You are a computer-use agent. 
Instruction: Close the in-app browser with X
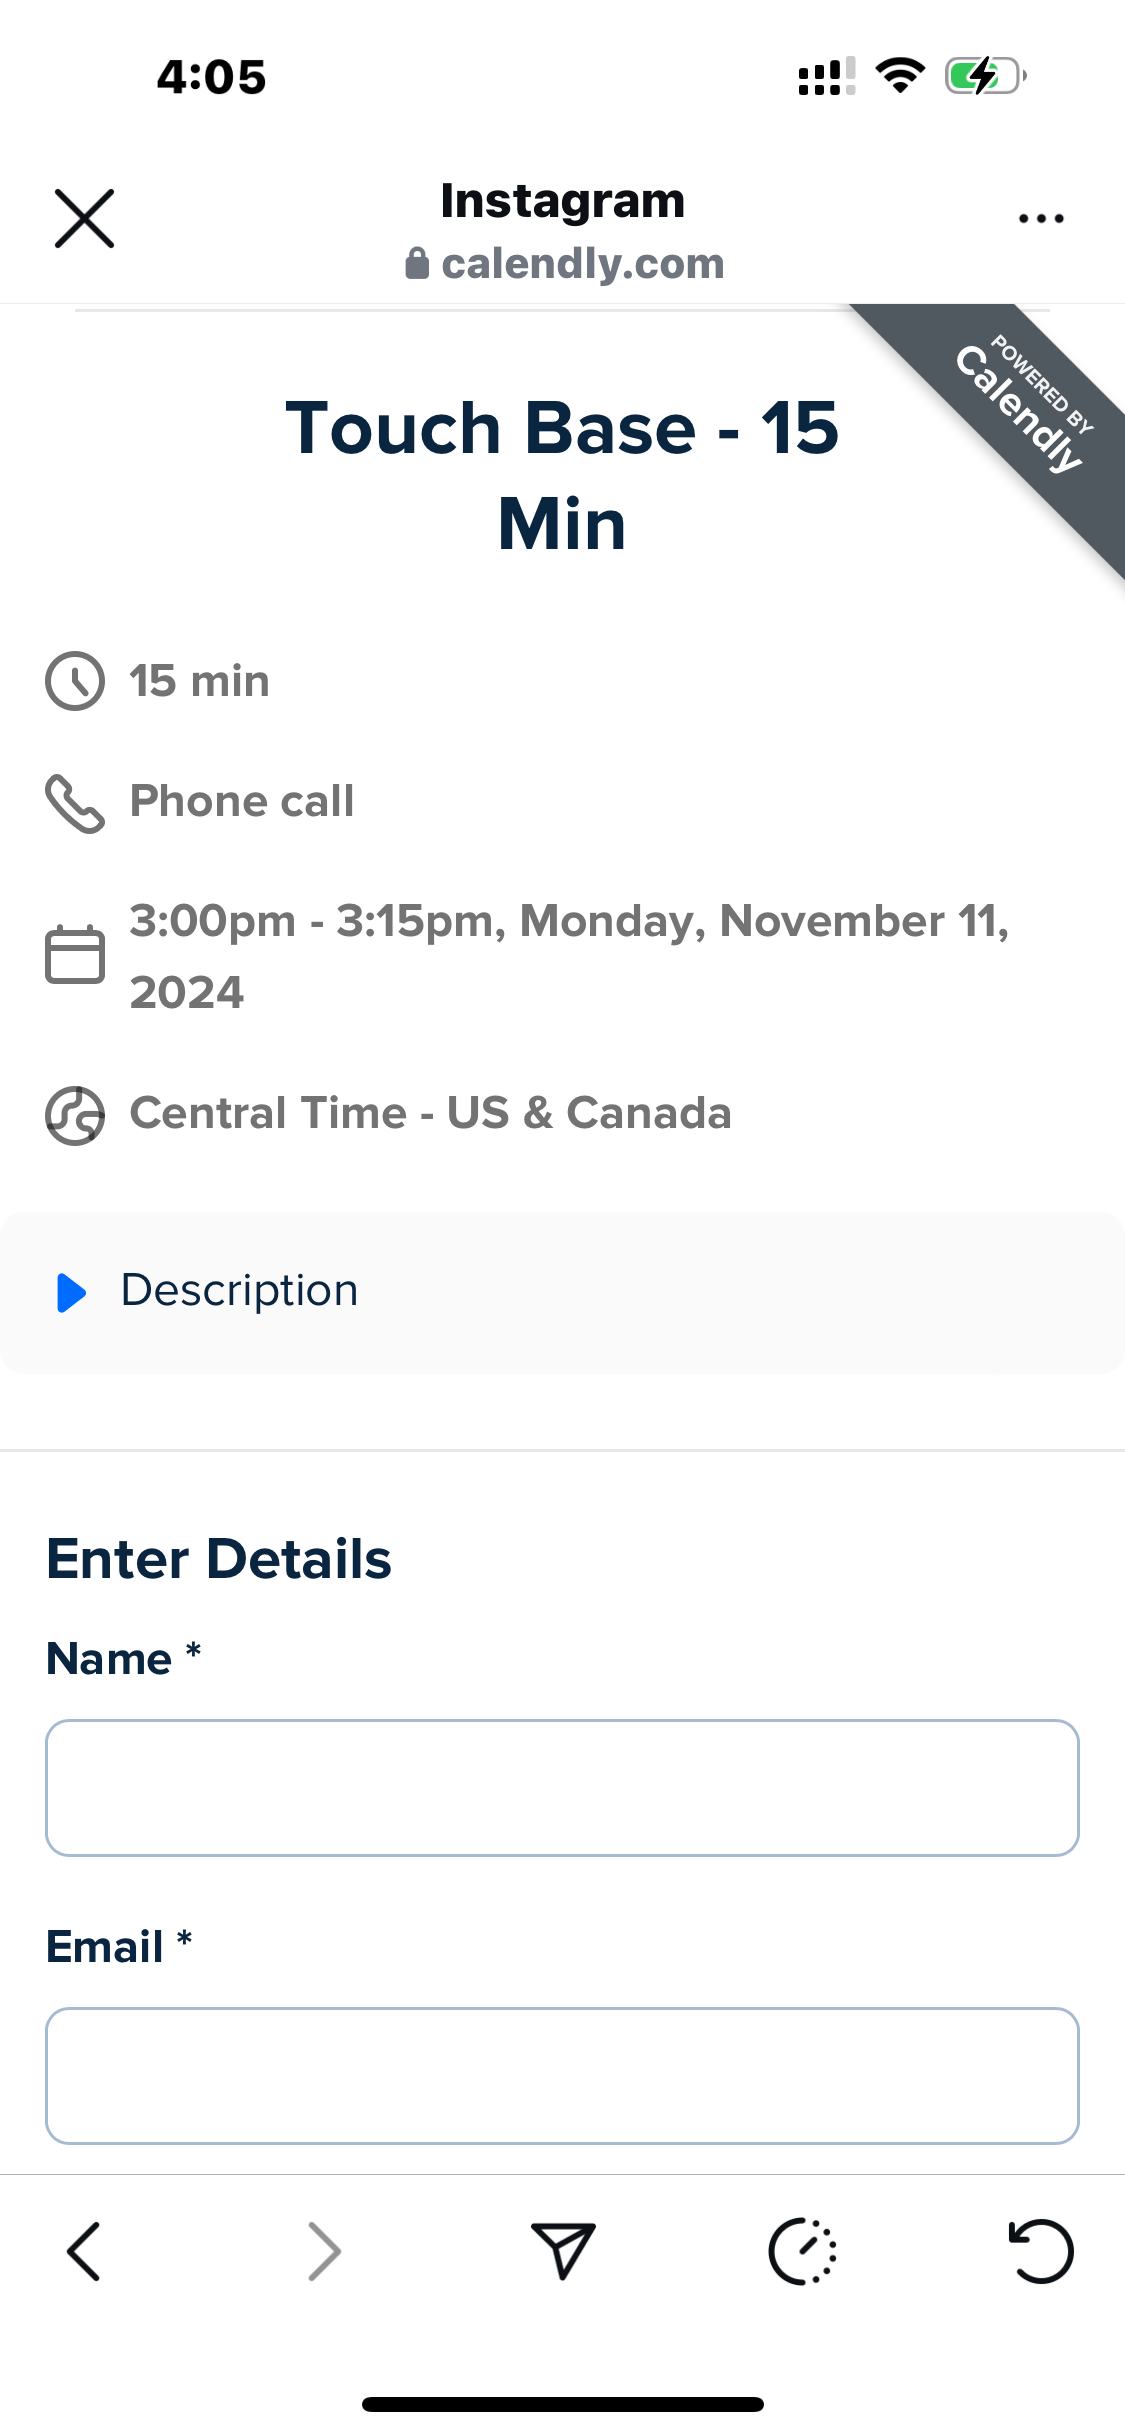84,218
